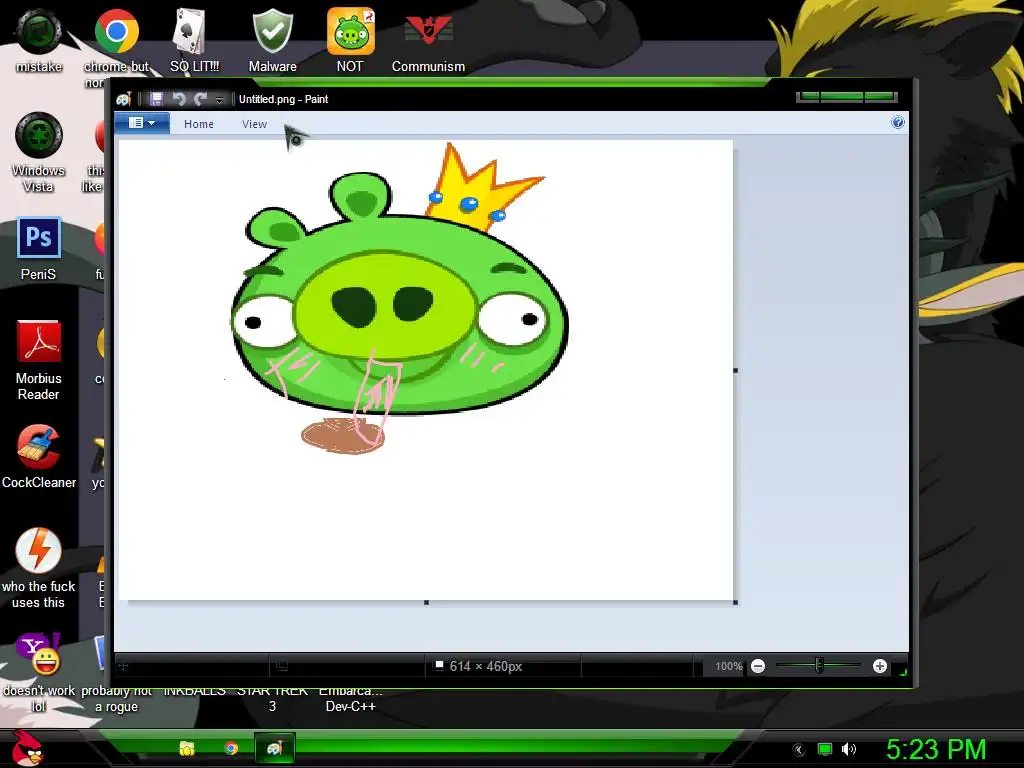Click the Paint taskbar button
The width and height of the screenshot is (1024, 768).
[x=274, y=748]
